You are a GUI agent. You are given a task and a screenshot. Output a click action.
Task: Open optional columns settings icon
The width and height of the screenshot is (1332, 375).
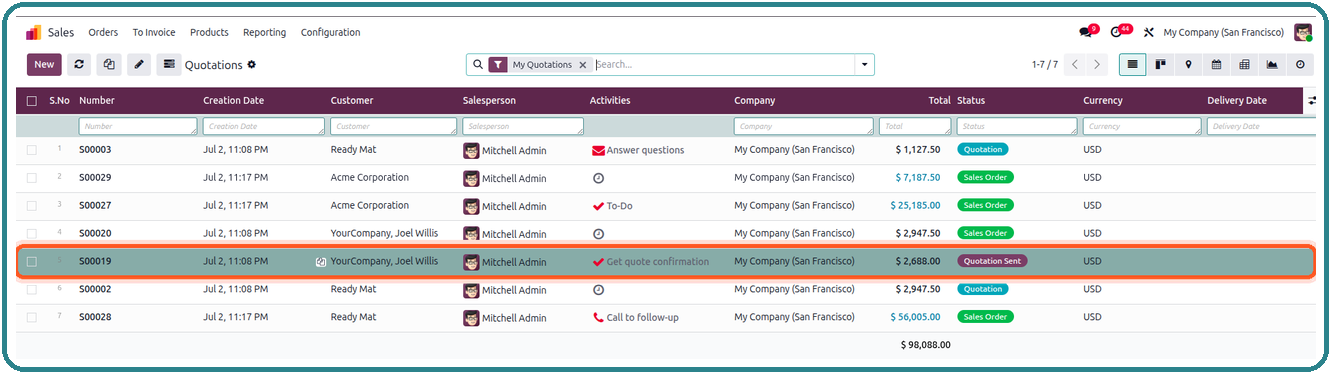[1312, 100]
